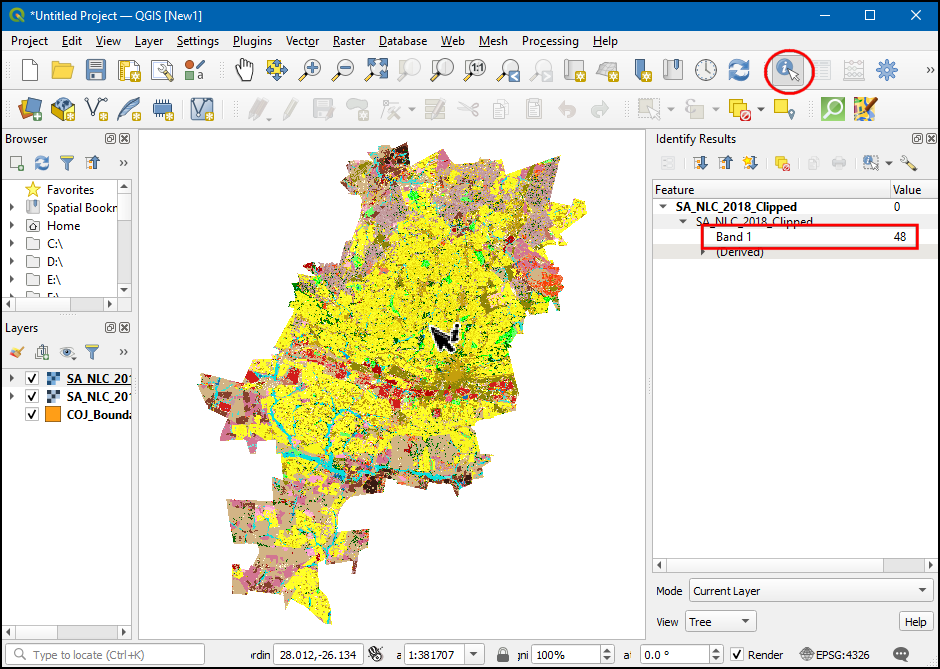Open the Processing menu
This screenshot has height=669, width=940.
coord(549,41)
